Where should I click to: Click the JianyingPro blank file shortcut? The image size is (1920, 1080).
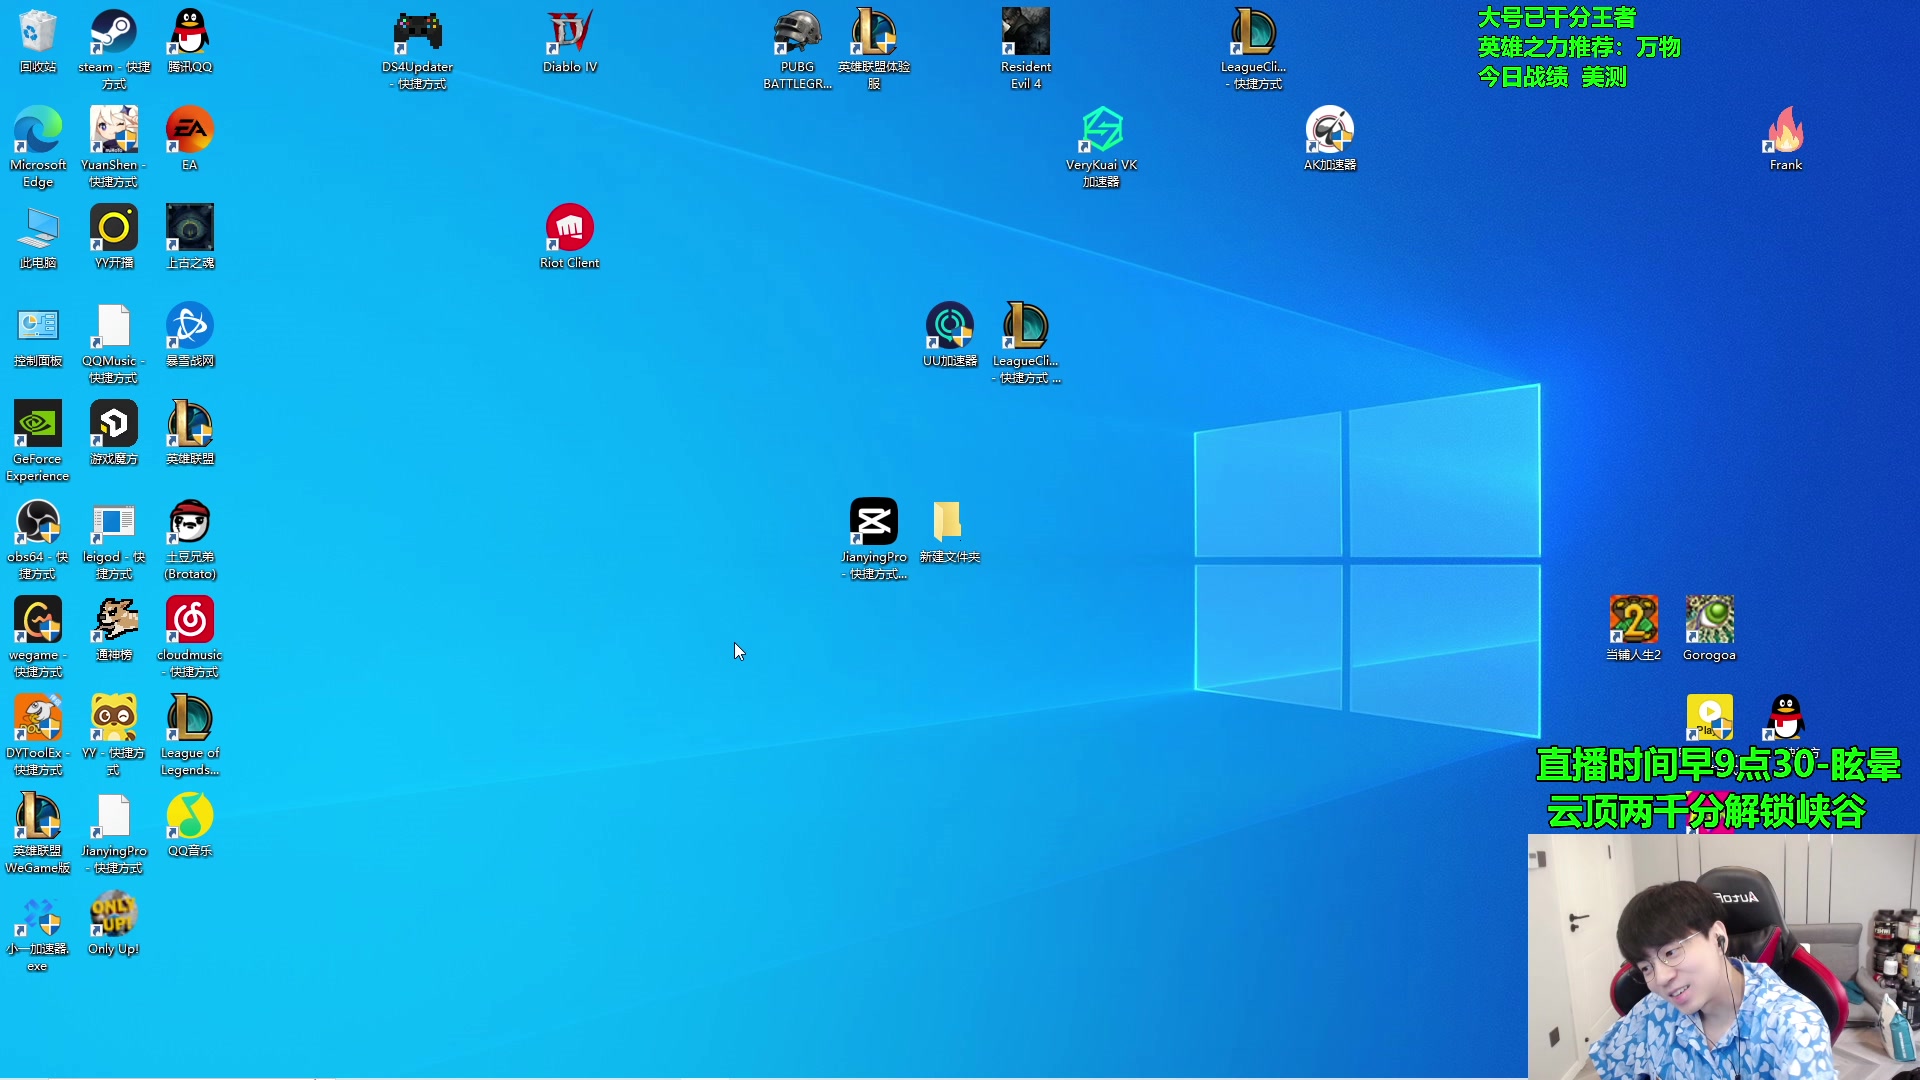tap(114, 833)
